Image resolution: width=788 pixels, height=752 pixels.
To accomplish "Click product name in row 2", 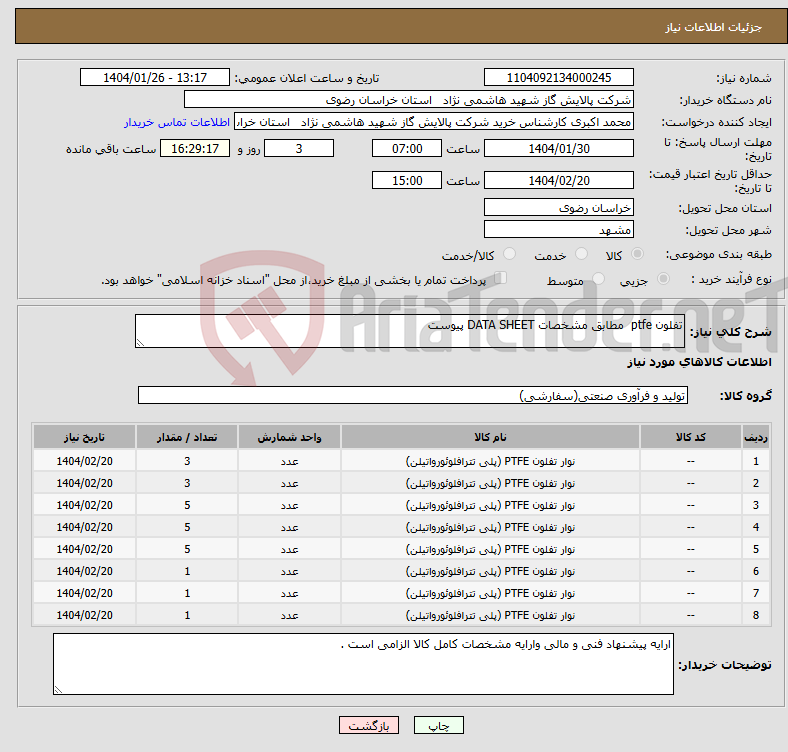I will [x=490, y=483].
